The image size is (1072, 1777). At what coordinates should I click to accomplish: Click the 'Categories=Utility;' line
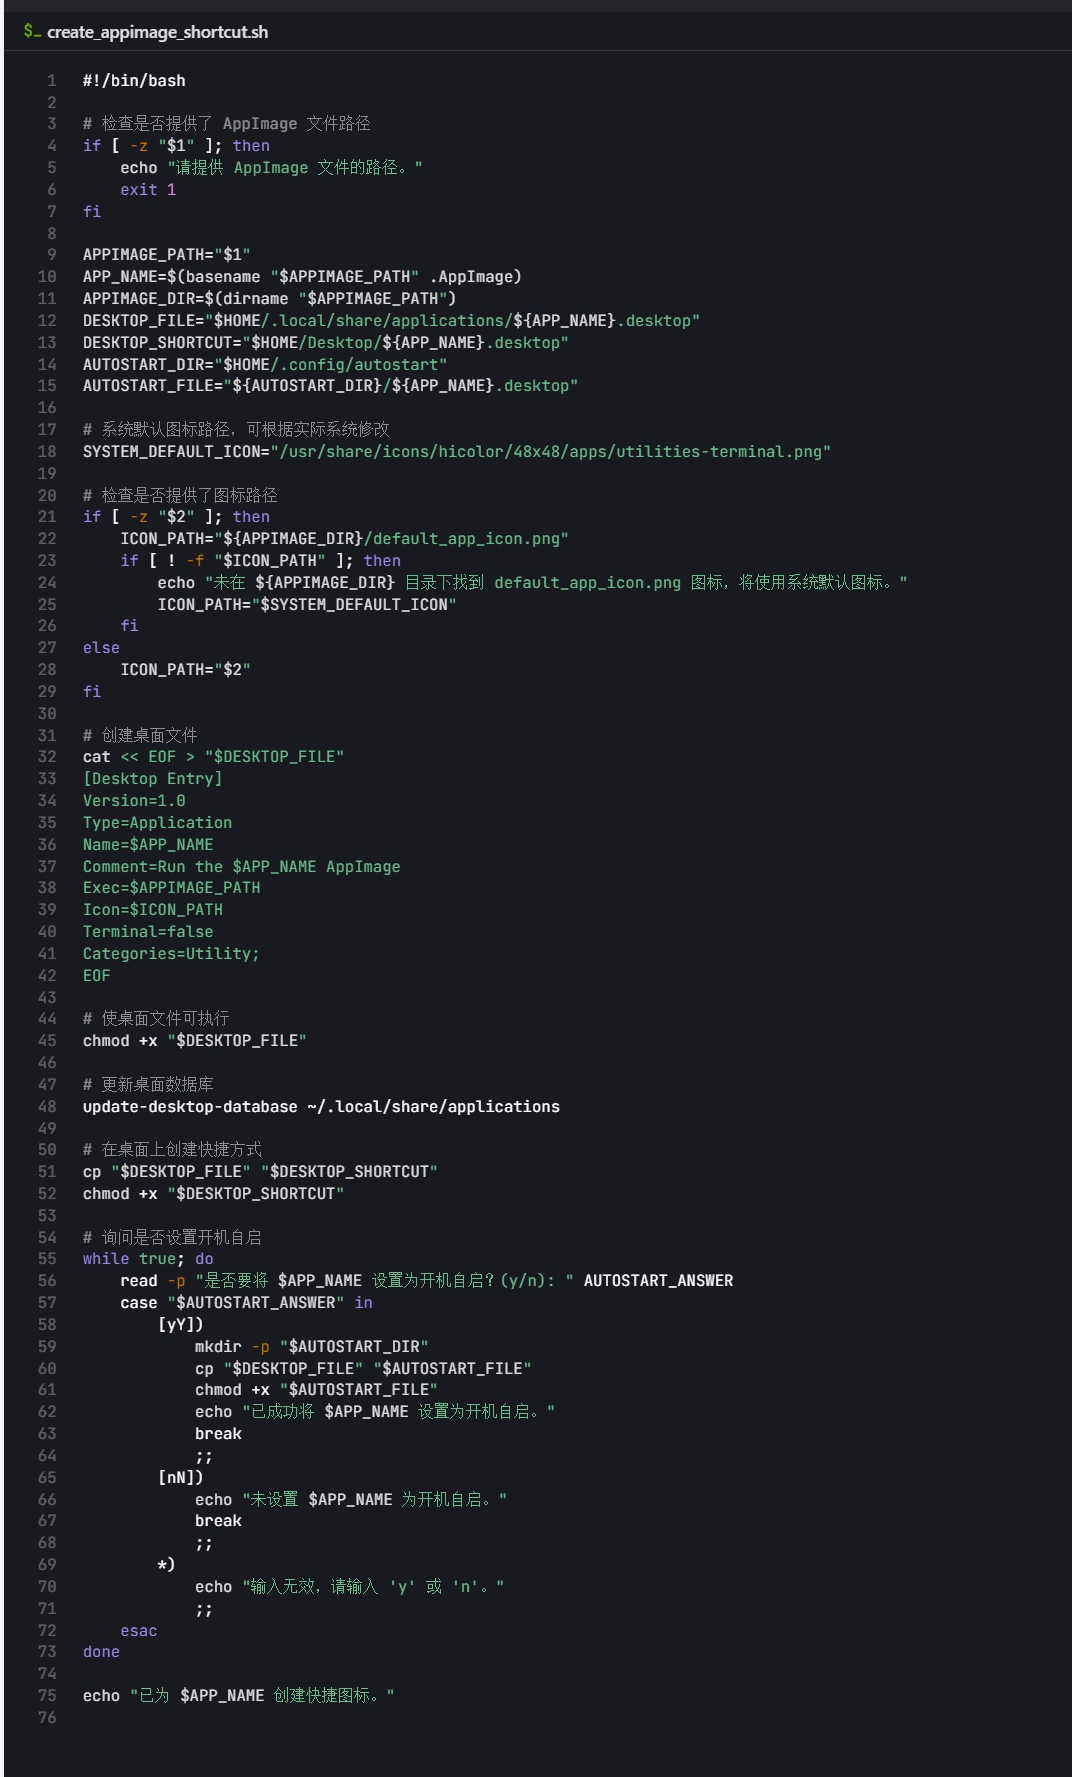171,953
